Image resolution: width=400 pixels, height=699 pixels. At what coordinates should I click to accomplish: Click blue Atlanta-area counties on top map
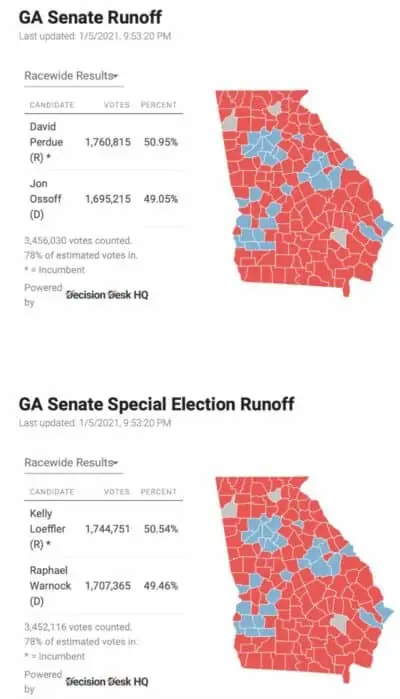point(263,145)
